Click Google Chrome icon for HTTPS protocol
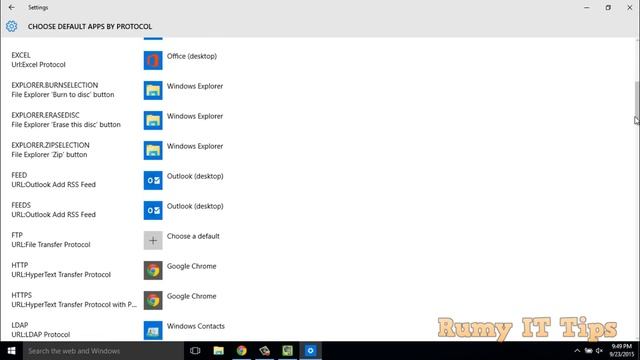 [153, 300]
